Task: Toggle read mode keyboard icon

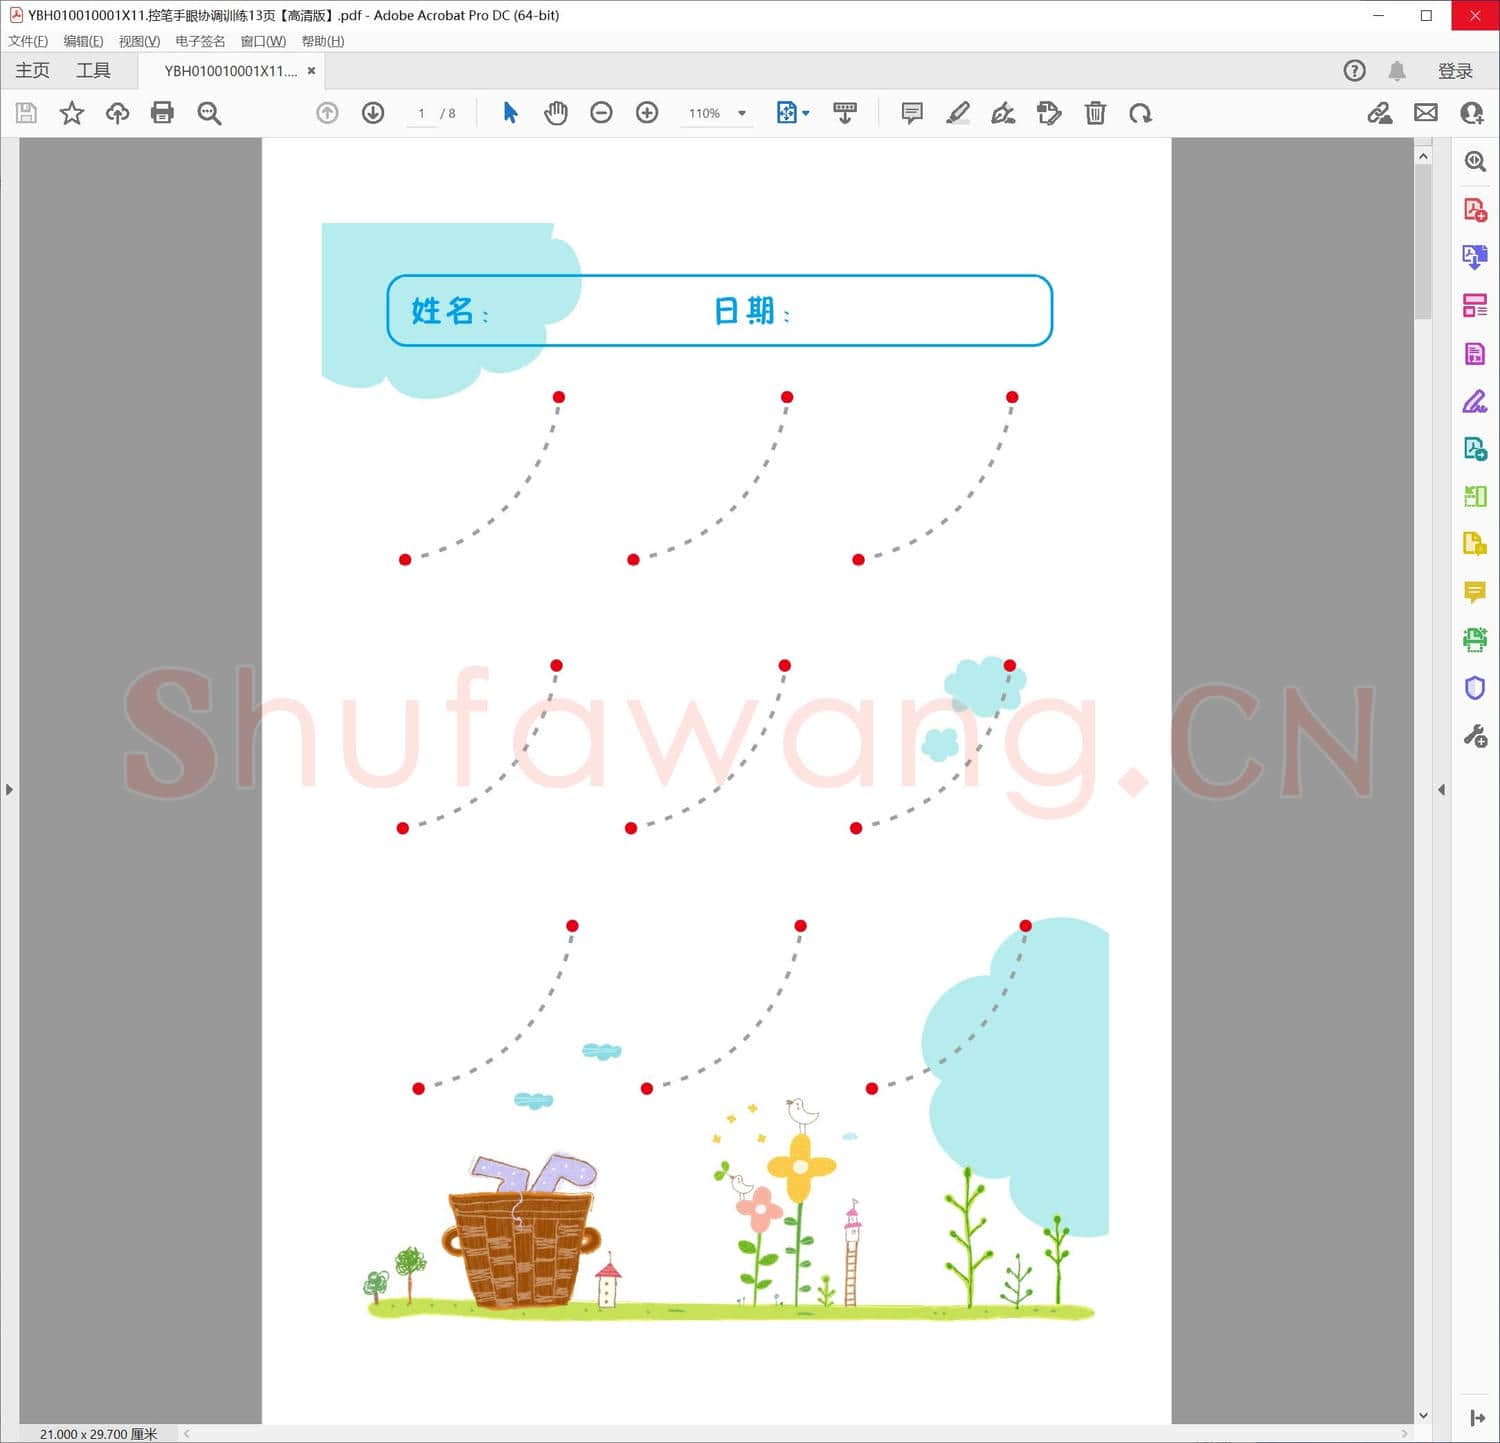Action: [845, 113]
